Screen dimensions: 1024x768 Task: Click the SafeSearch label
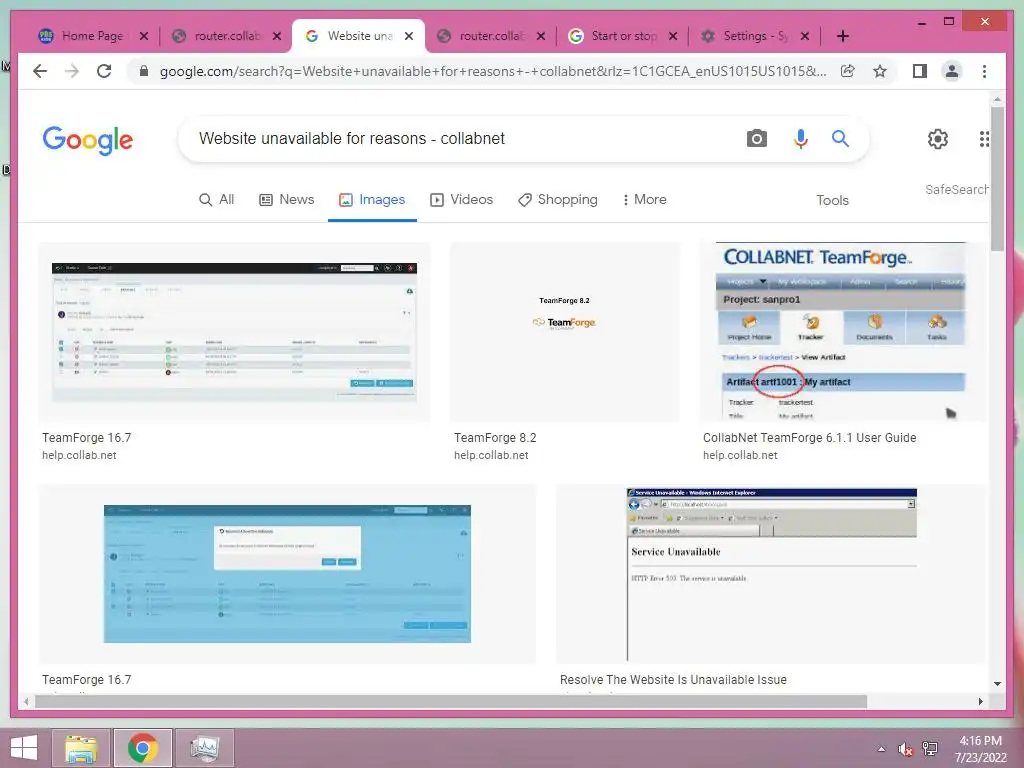coord(956,189)
